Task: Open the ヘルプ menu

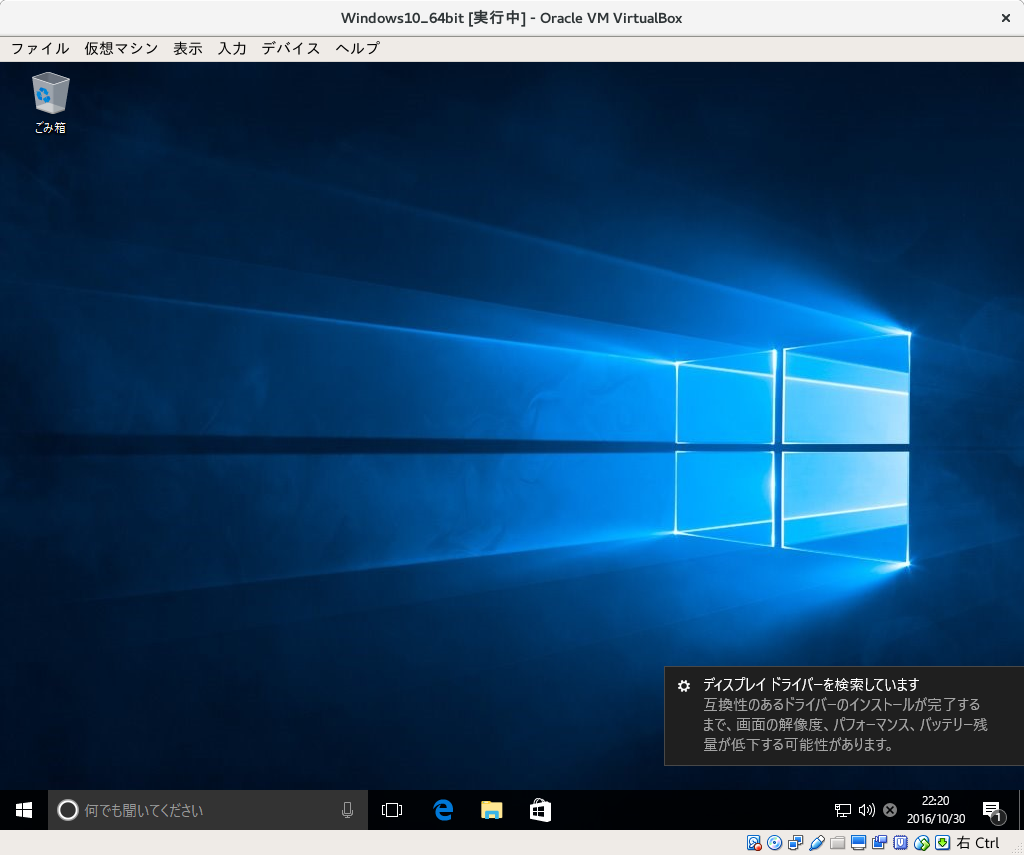Action: click(357, 48)
